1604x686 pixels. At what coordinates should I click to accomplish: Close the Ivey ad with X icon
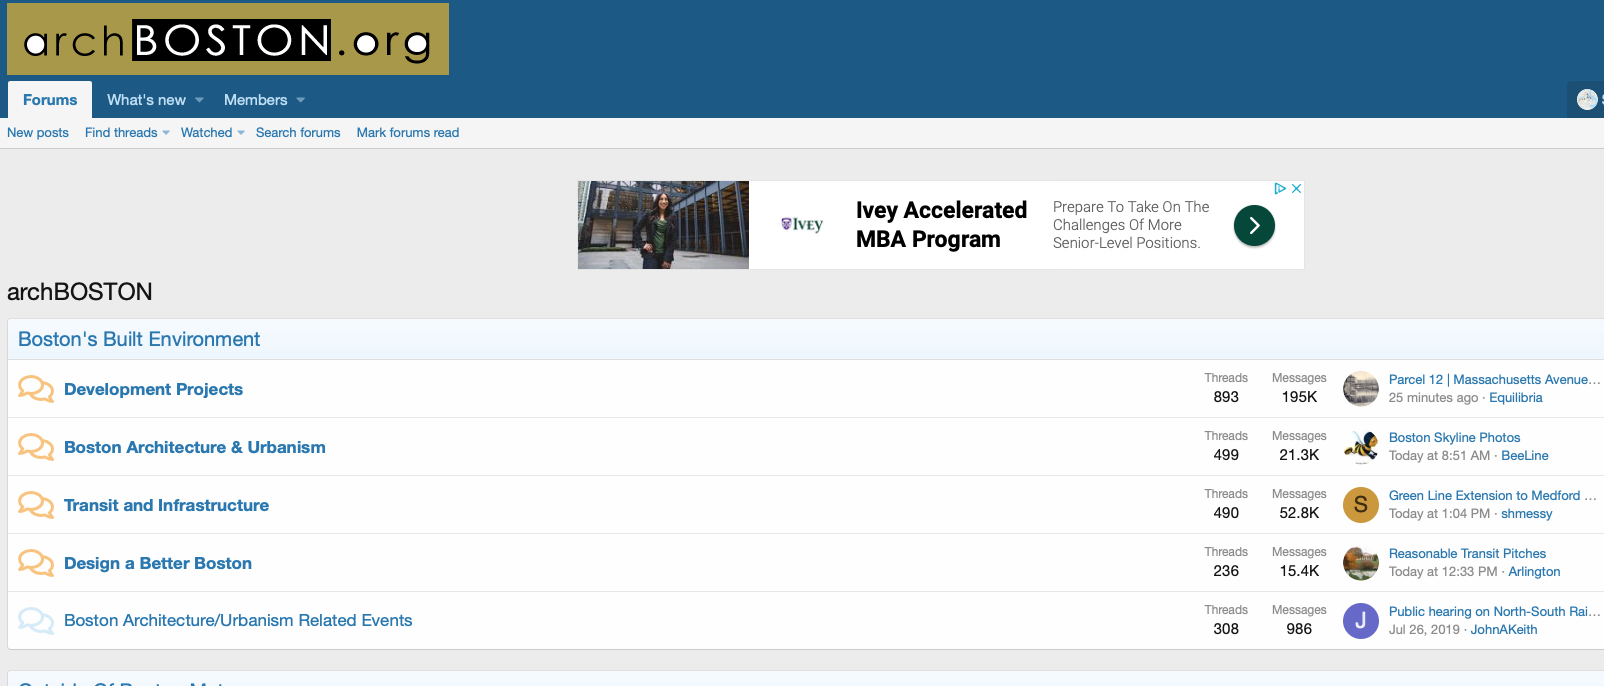click(1296, 189)
